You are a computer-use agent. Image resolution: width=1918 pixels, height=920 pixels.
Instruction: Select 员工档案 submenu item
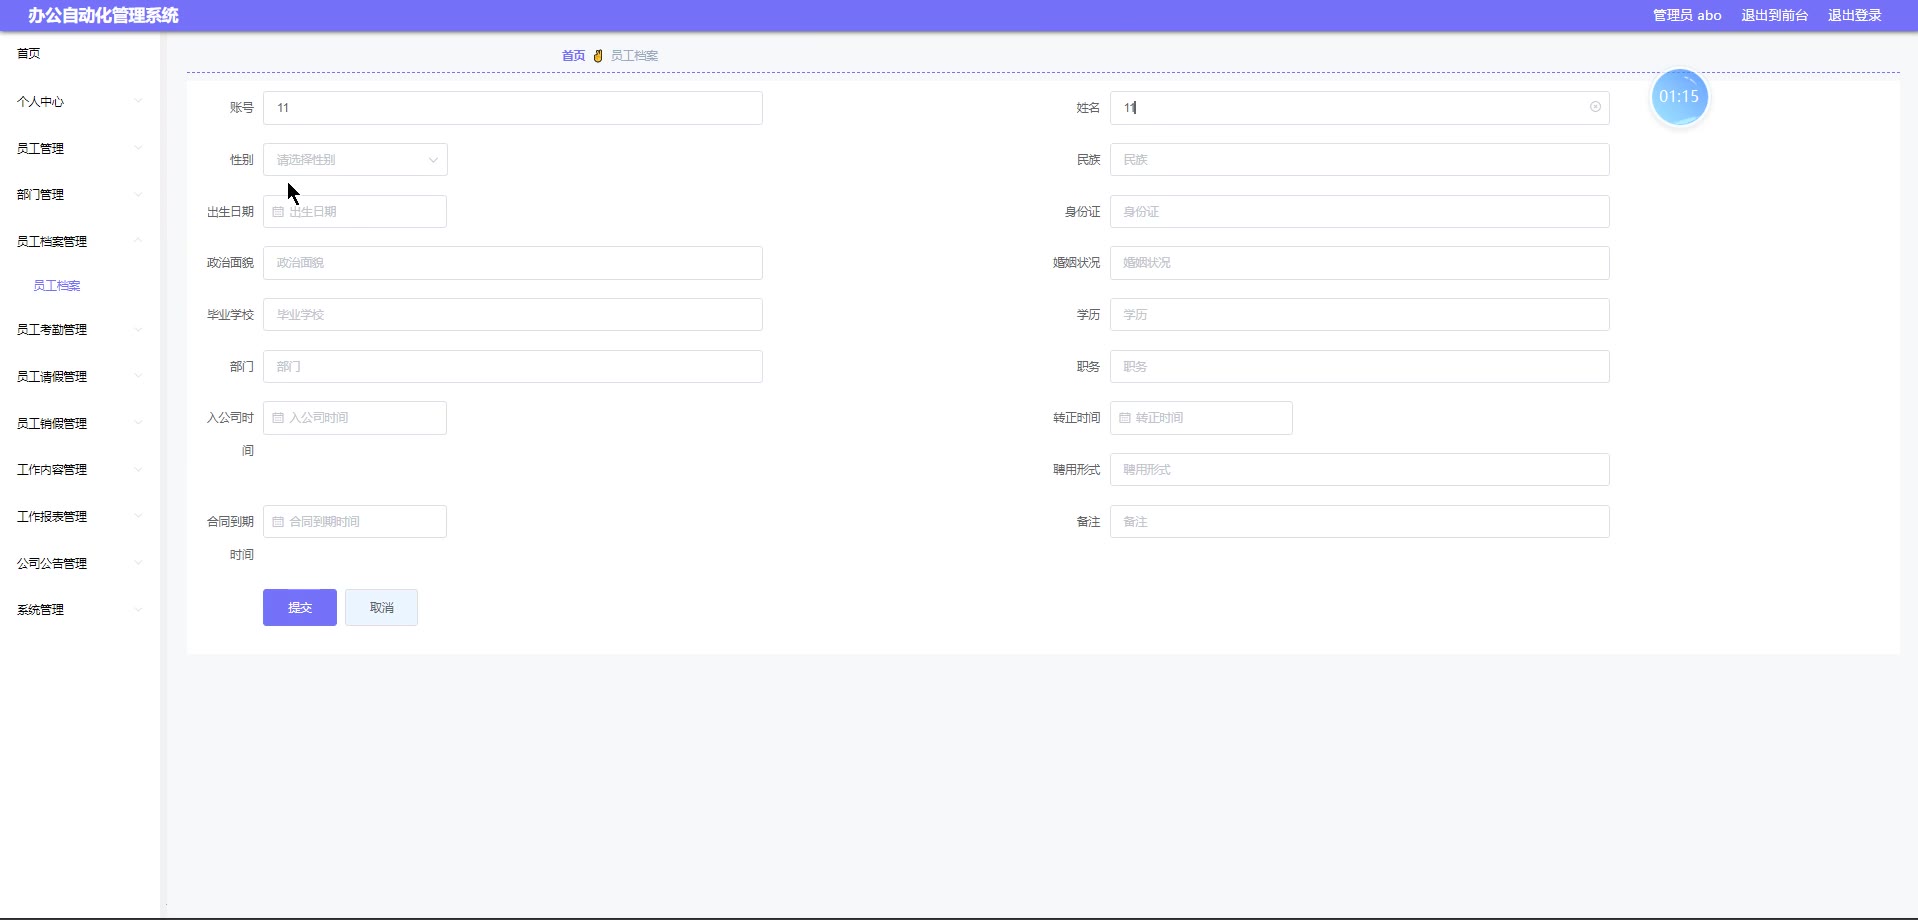click(x=57, y=286)
